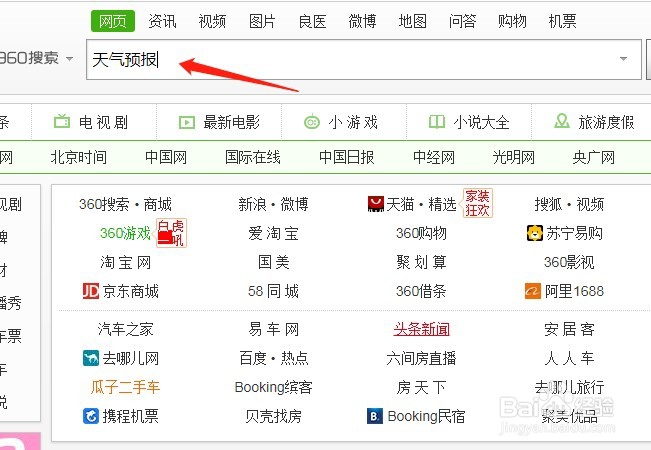Open the 360影视 link

[569, 262]
